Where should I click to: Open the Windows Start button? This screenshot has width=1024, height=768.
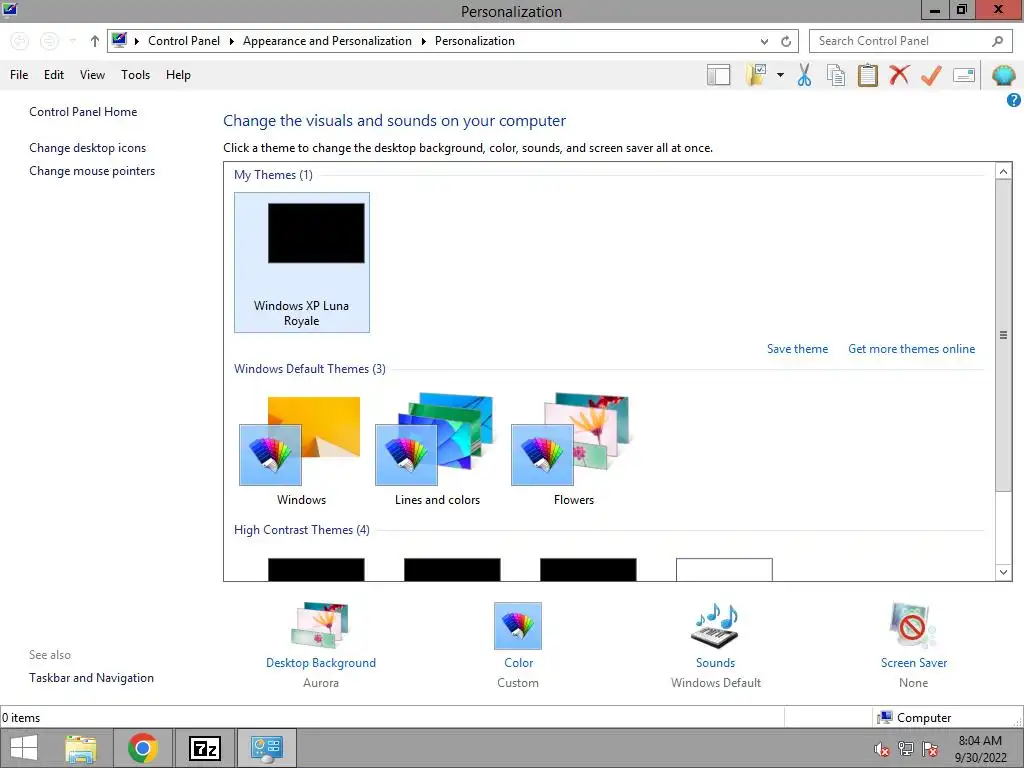click(x=24, y=748)
